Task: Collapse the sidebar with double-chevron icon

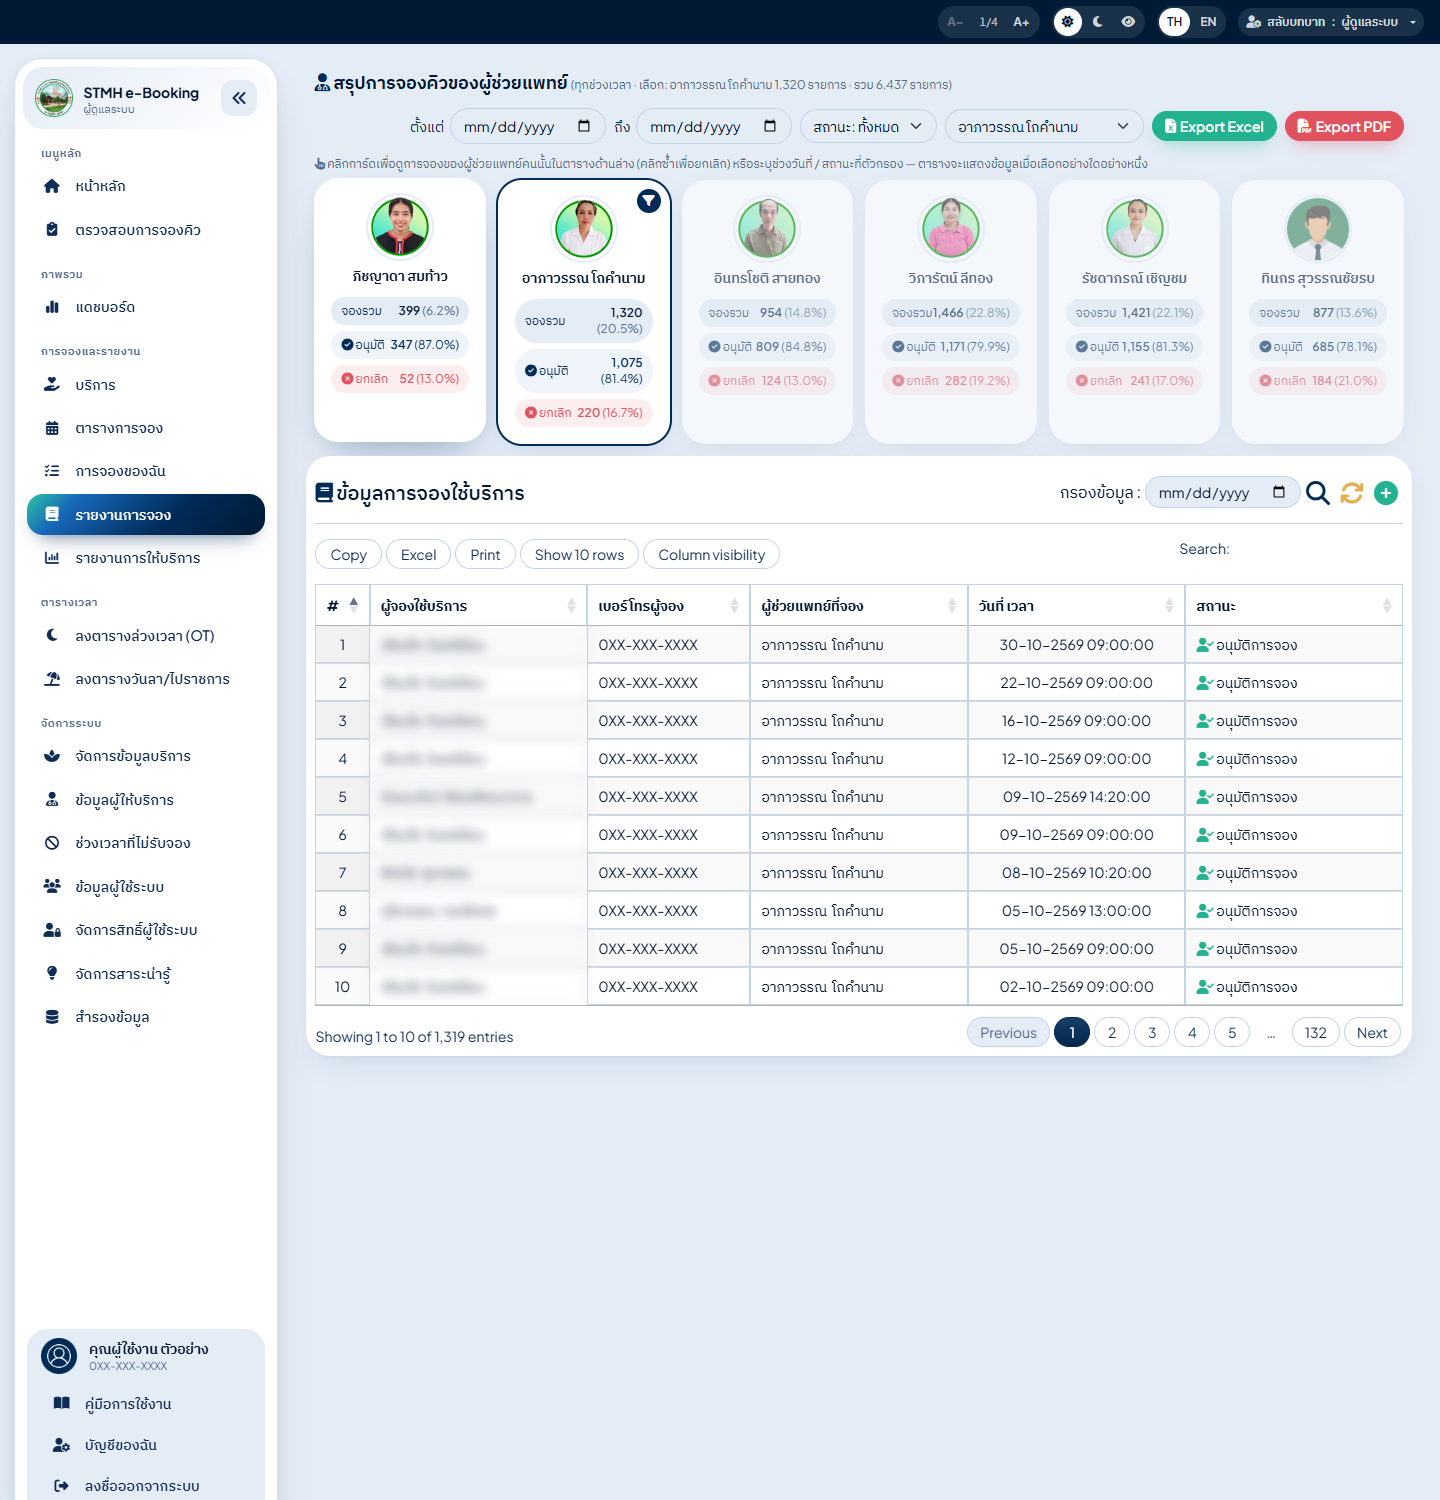Action: click(239, 98)
